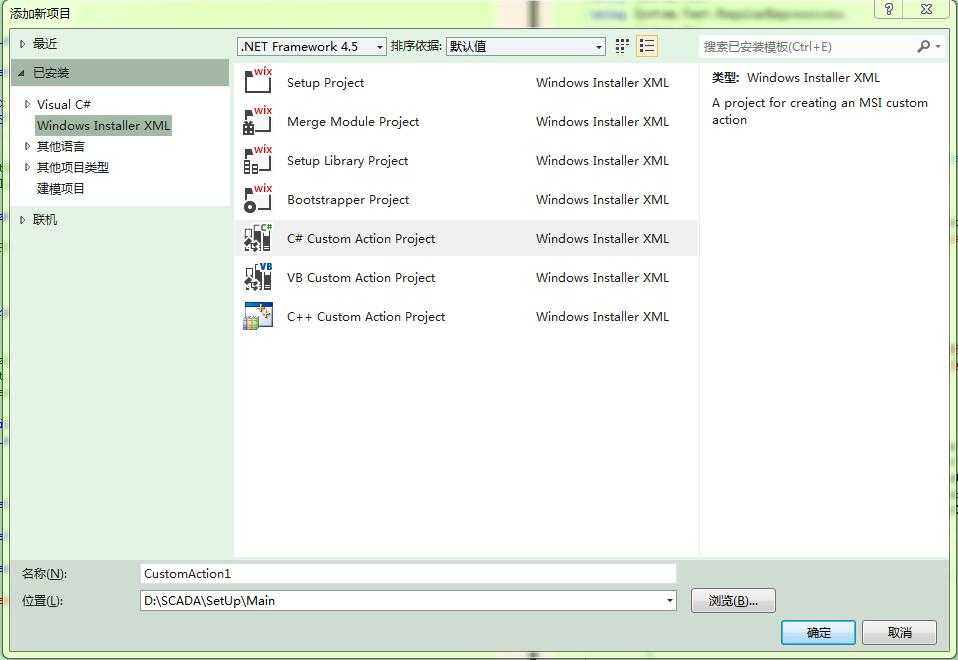Viewport: 958px width, 660px height.
Task: Click Windows Installer XML type in C++ Custom Action row
Action: [x=602, y=317]
